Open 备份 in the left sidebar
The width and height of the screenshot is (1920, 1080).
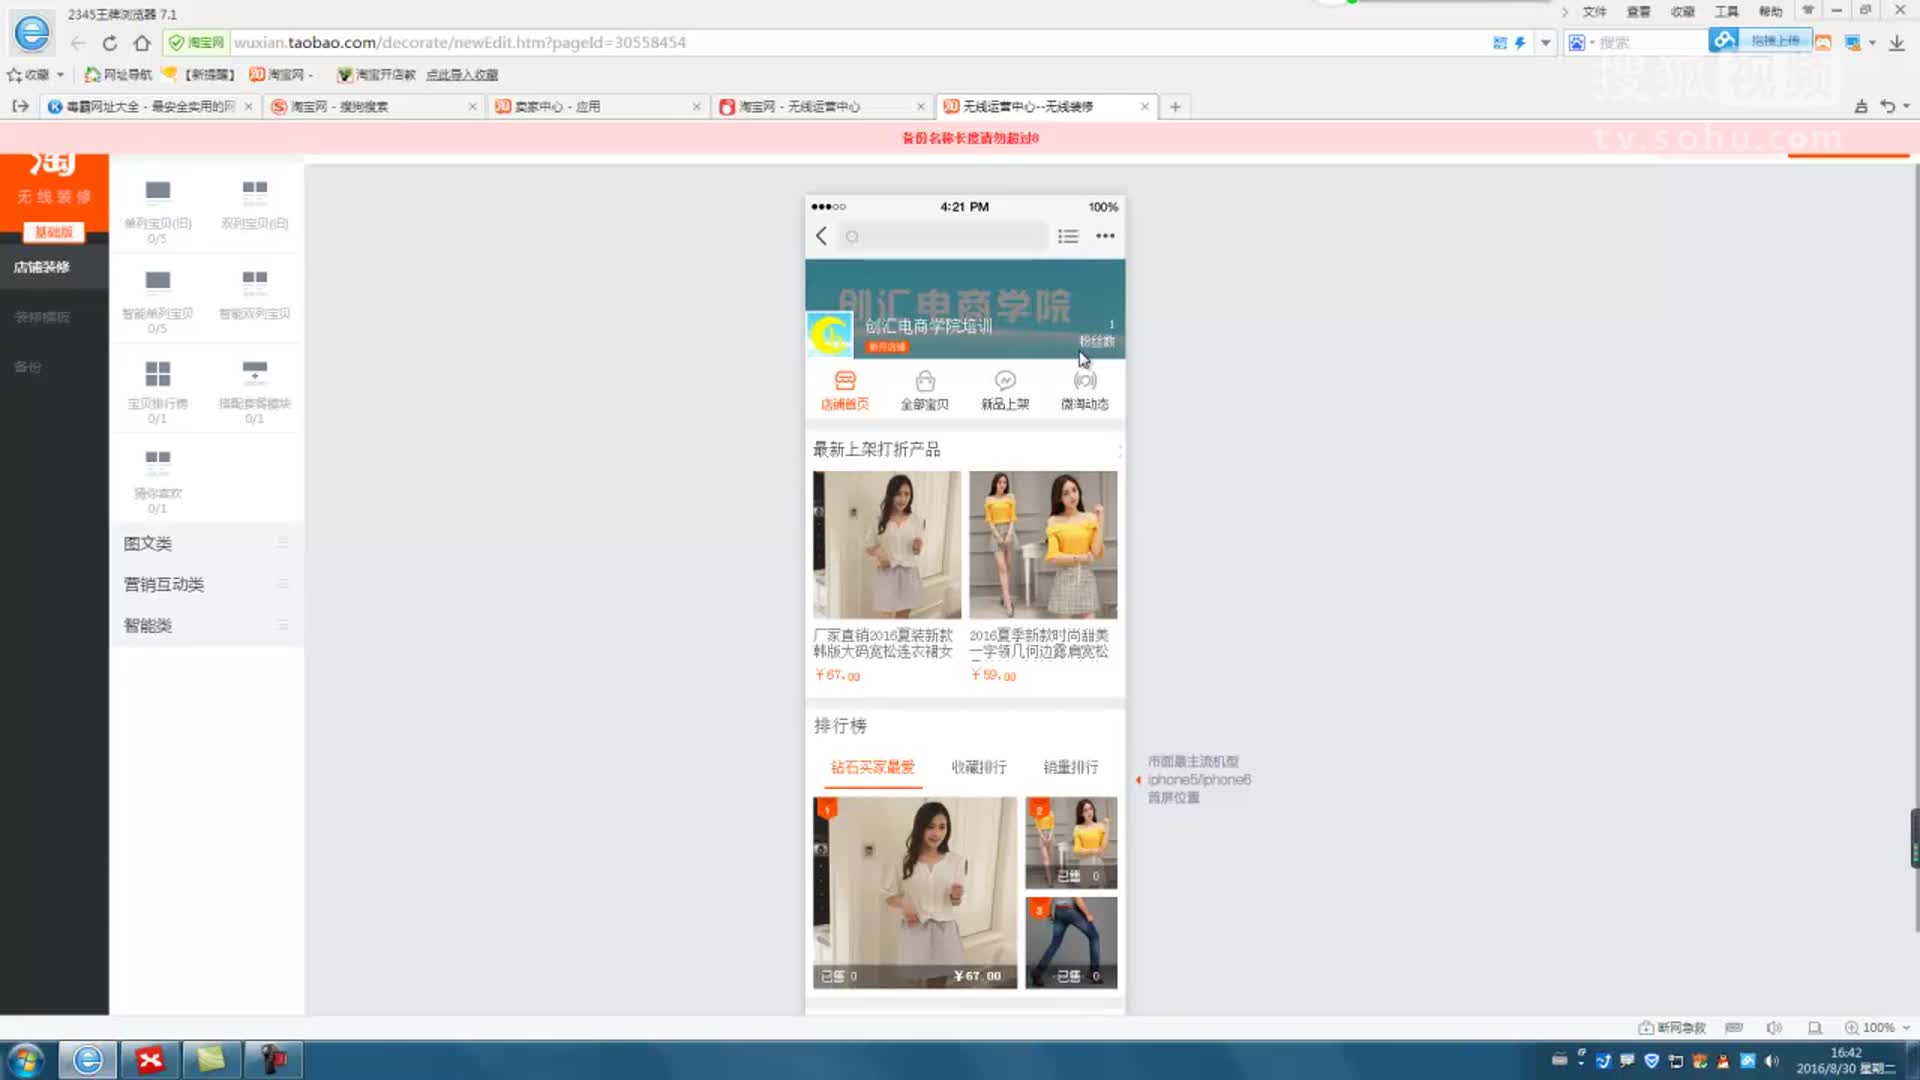point(28,367)
